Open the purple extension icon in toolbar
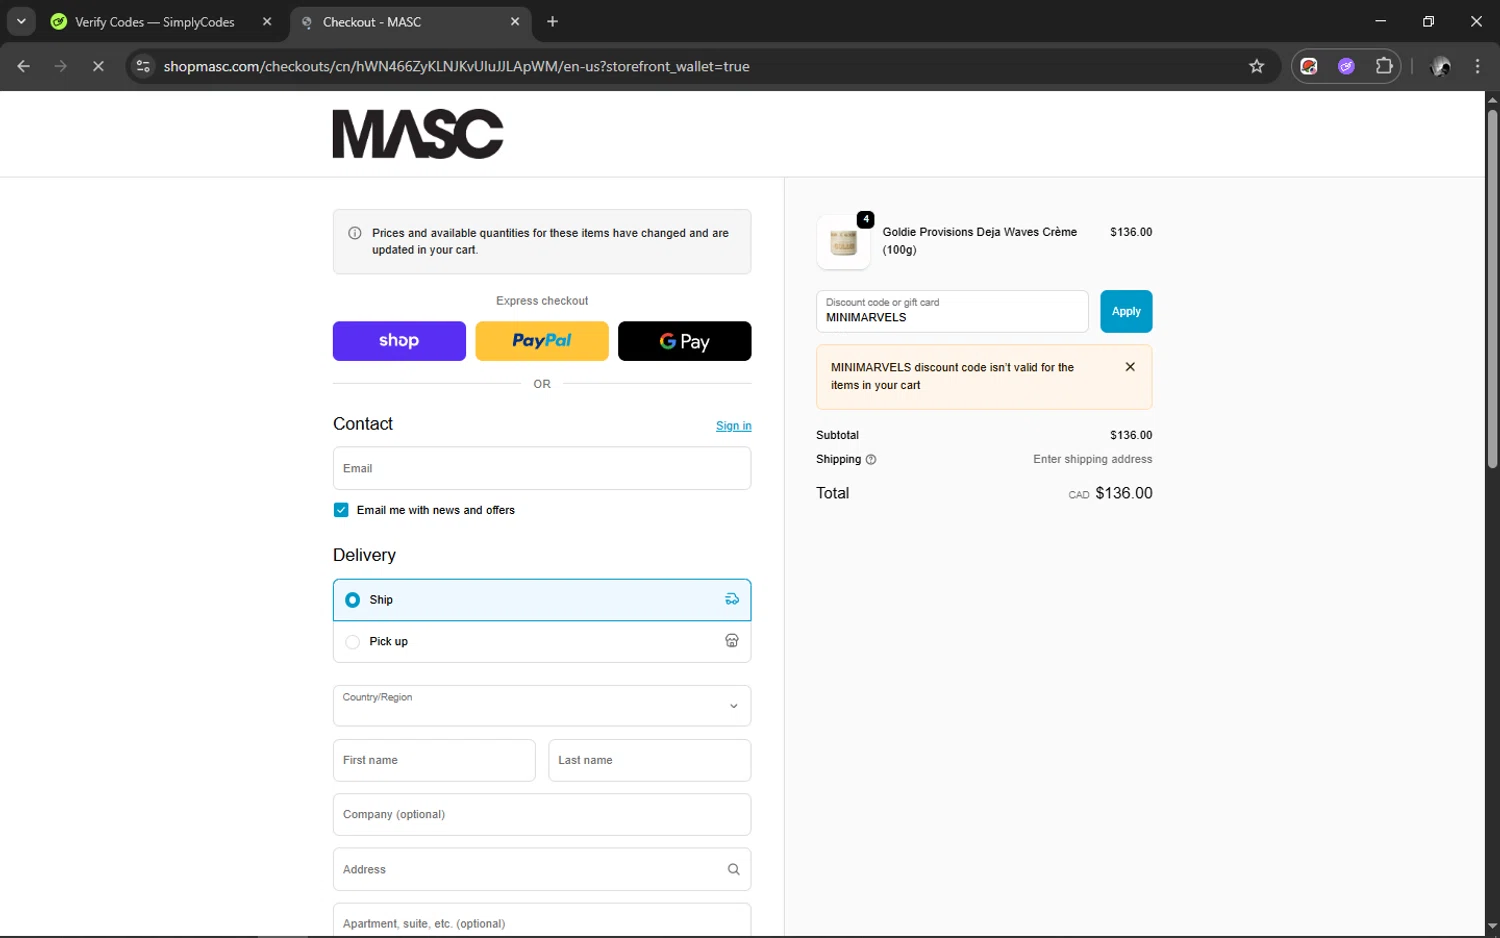This screenshot has width=1500, height=938. click(1347, 66)
